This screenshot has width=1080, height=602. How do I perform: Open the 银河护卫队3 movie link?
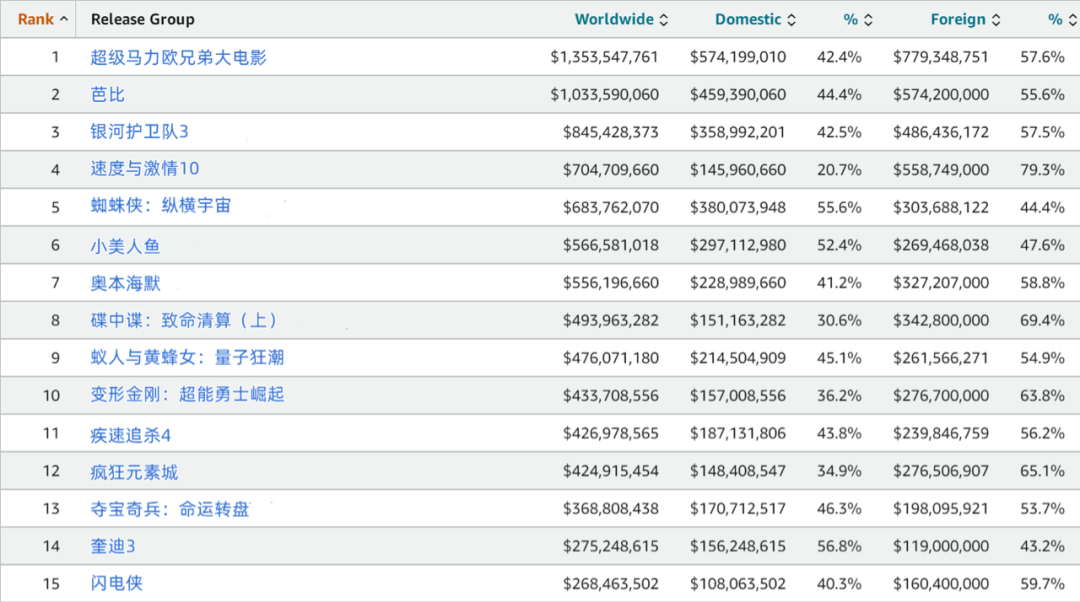[139, 132]
